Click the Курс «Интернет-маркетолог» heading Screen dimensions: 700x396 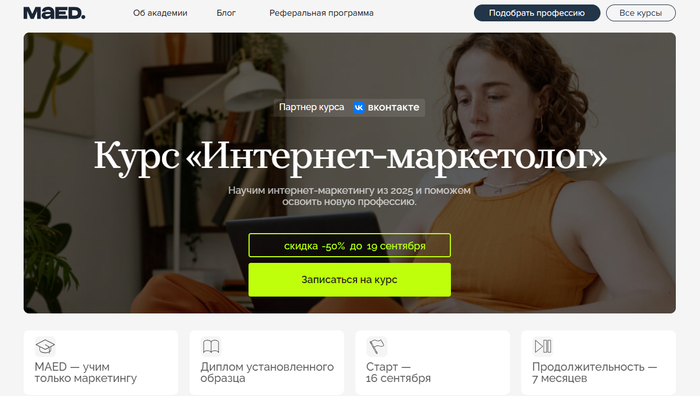(350, 156)
